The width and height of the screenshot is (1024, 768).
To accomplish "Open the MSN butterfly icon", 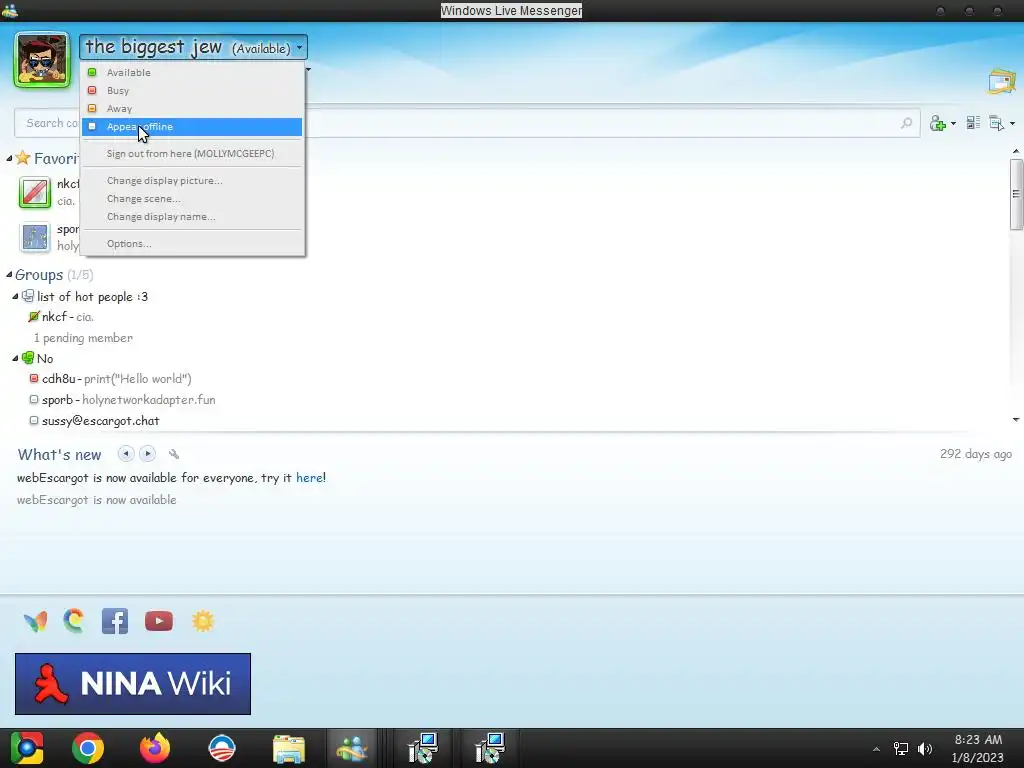I will [35, 621].
